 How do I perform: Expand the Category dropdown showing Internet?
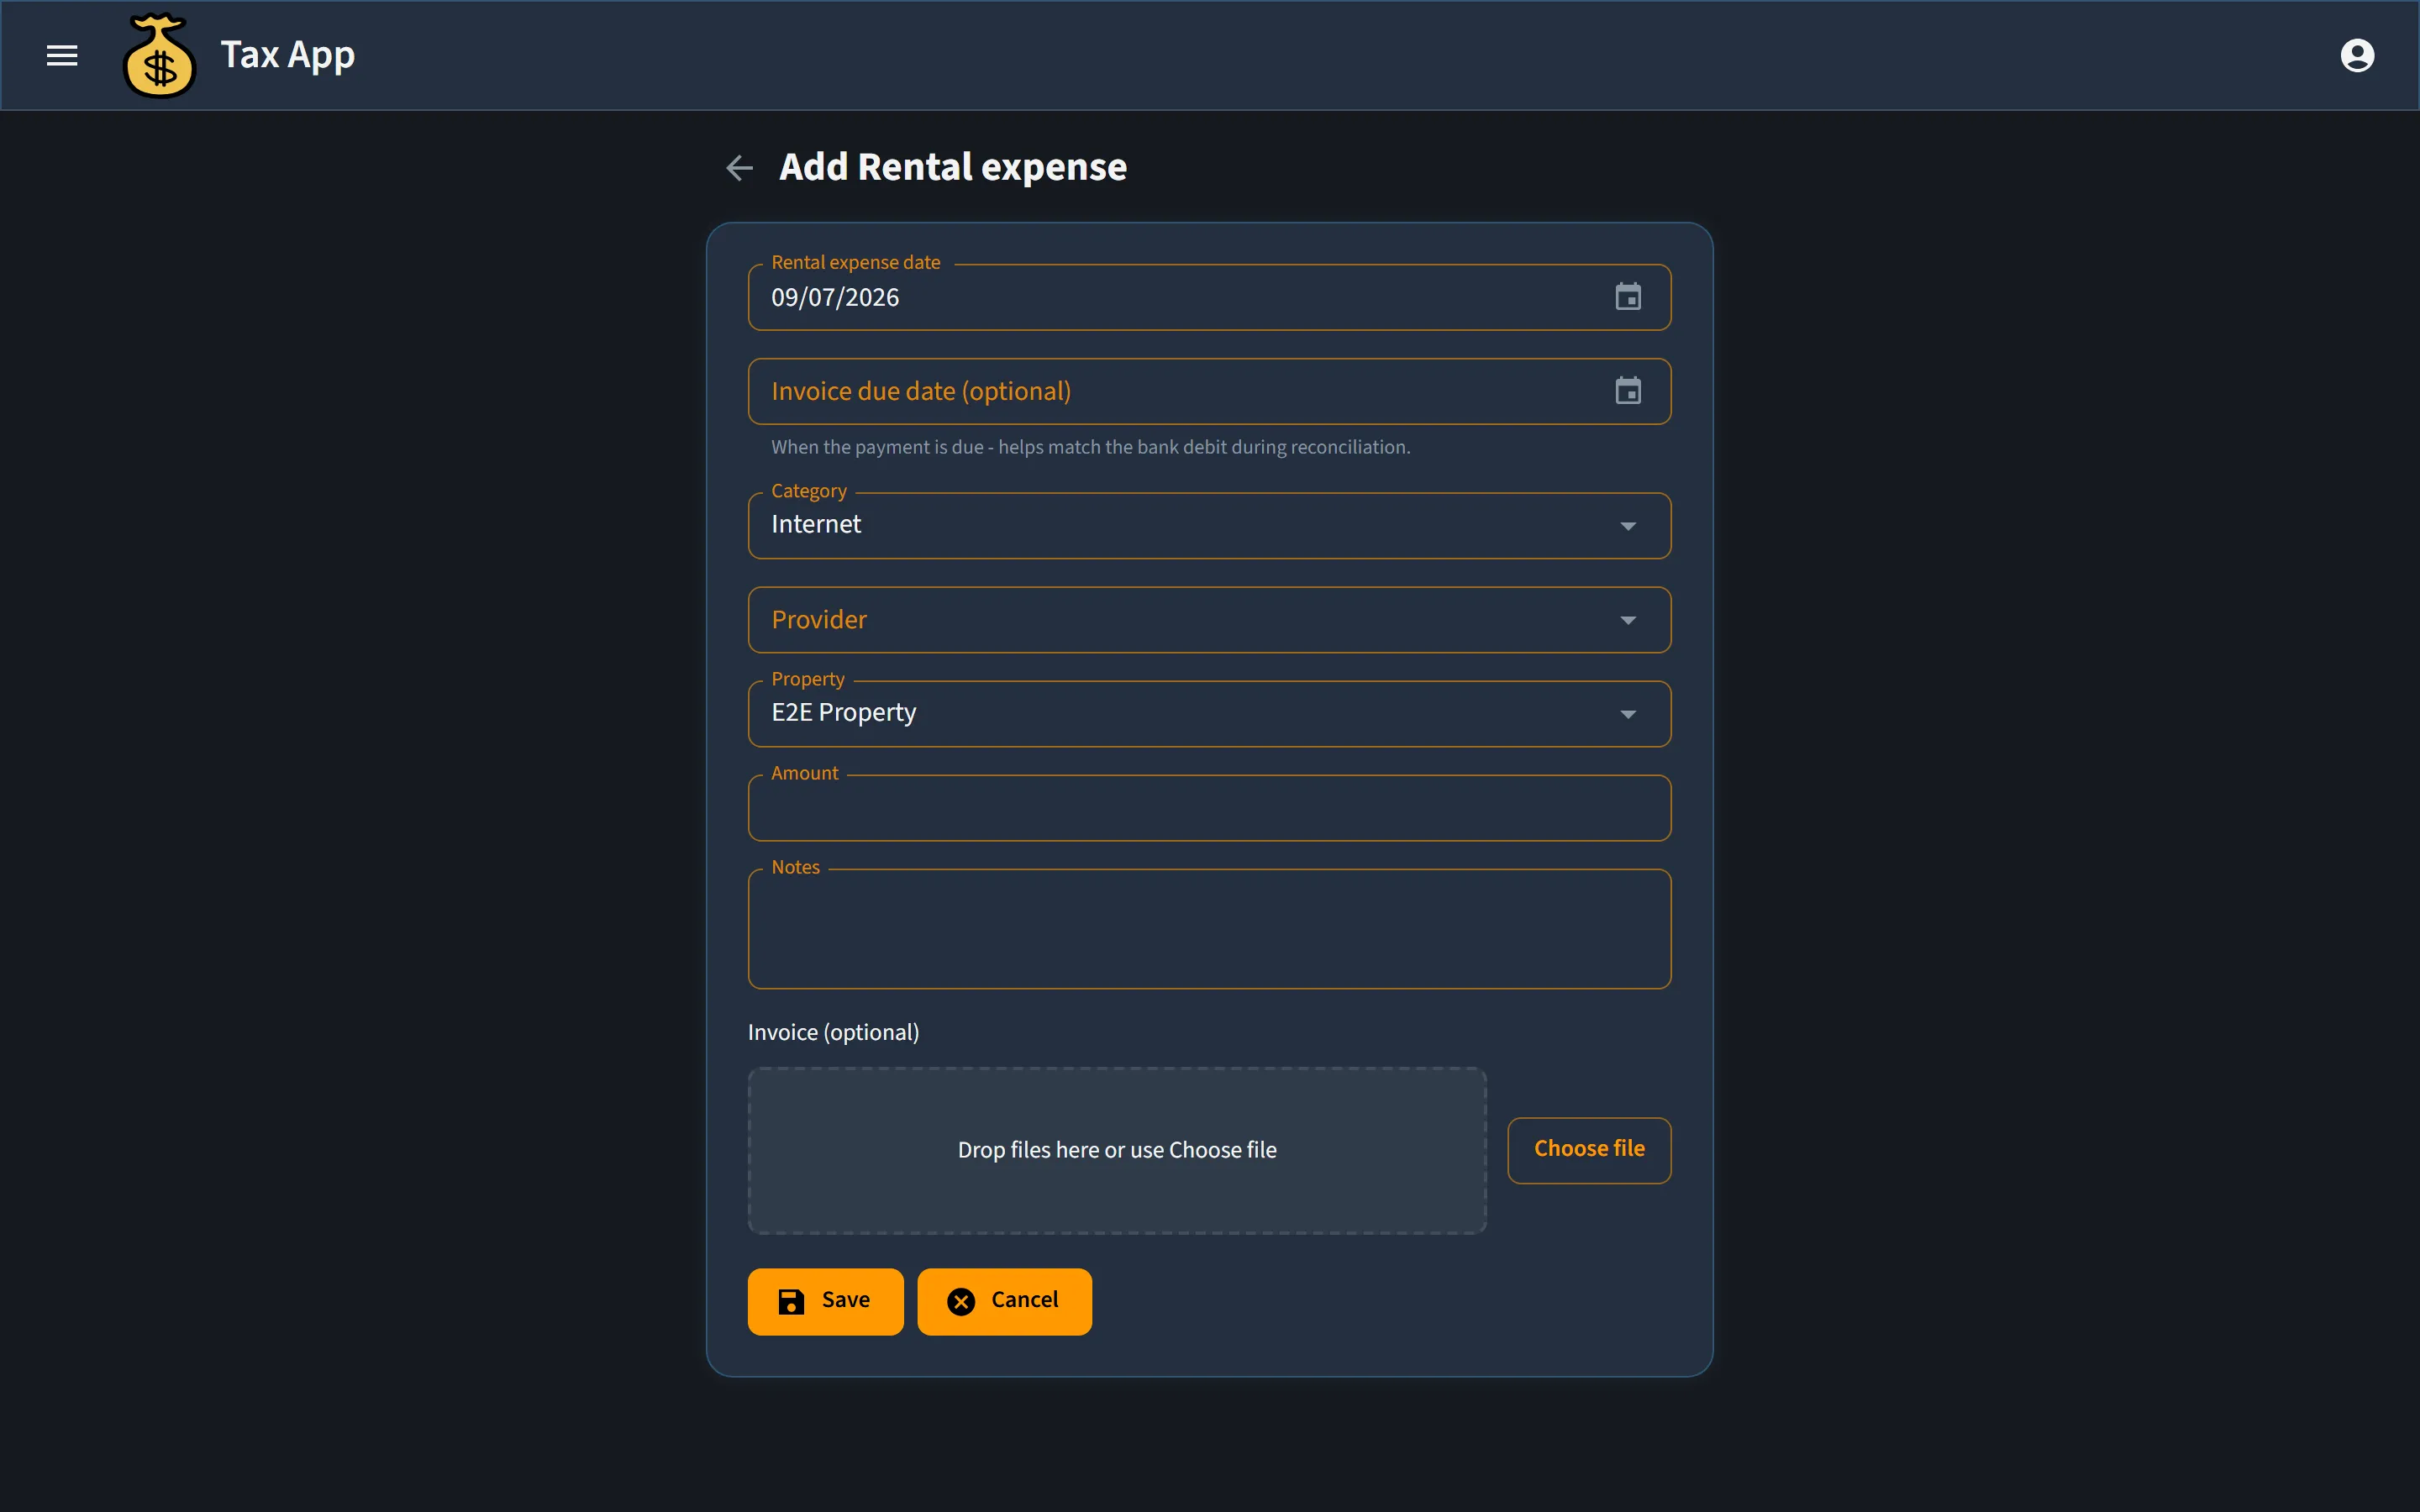[x=1209, y=525]
